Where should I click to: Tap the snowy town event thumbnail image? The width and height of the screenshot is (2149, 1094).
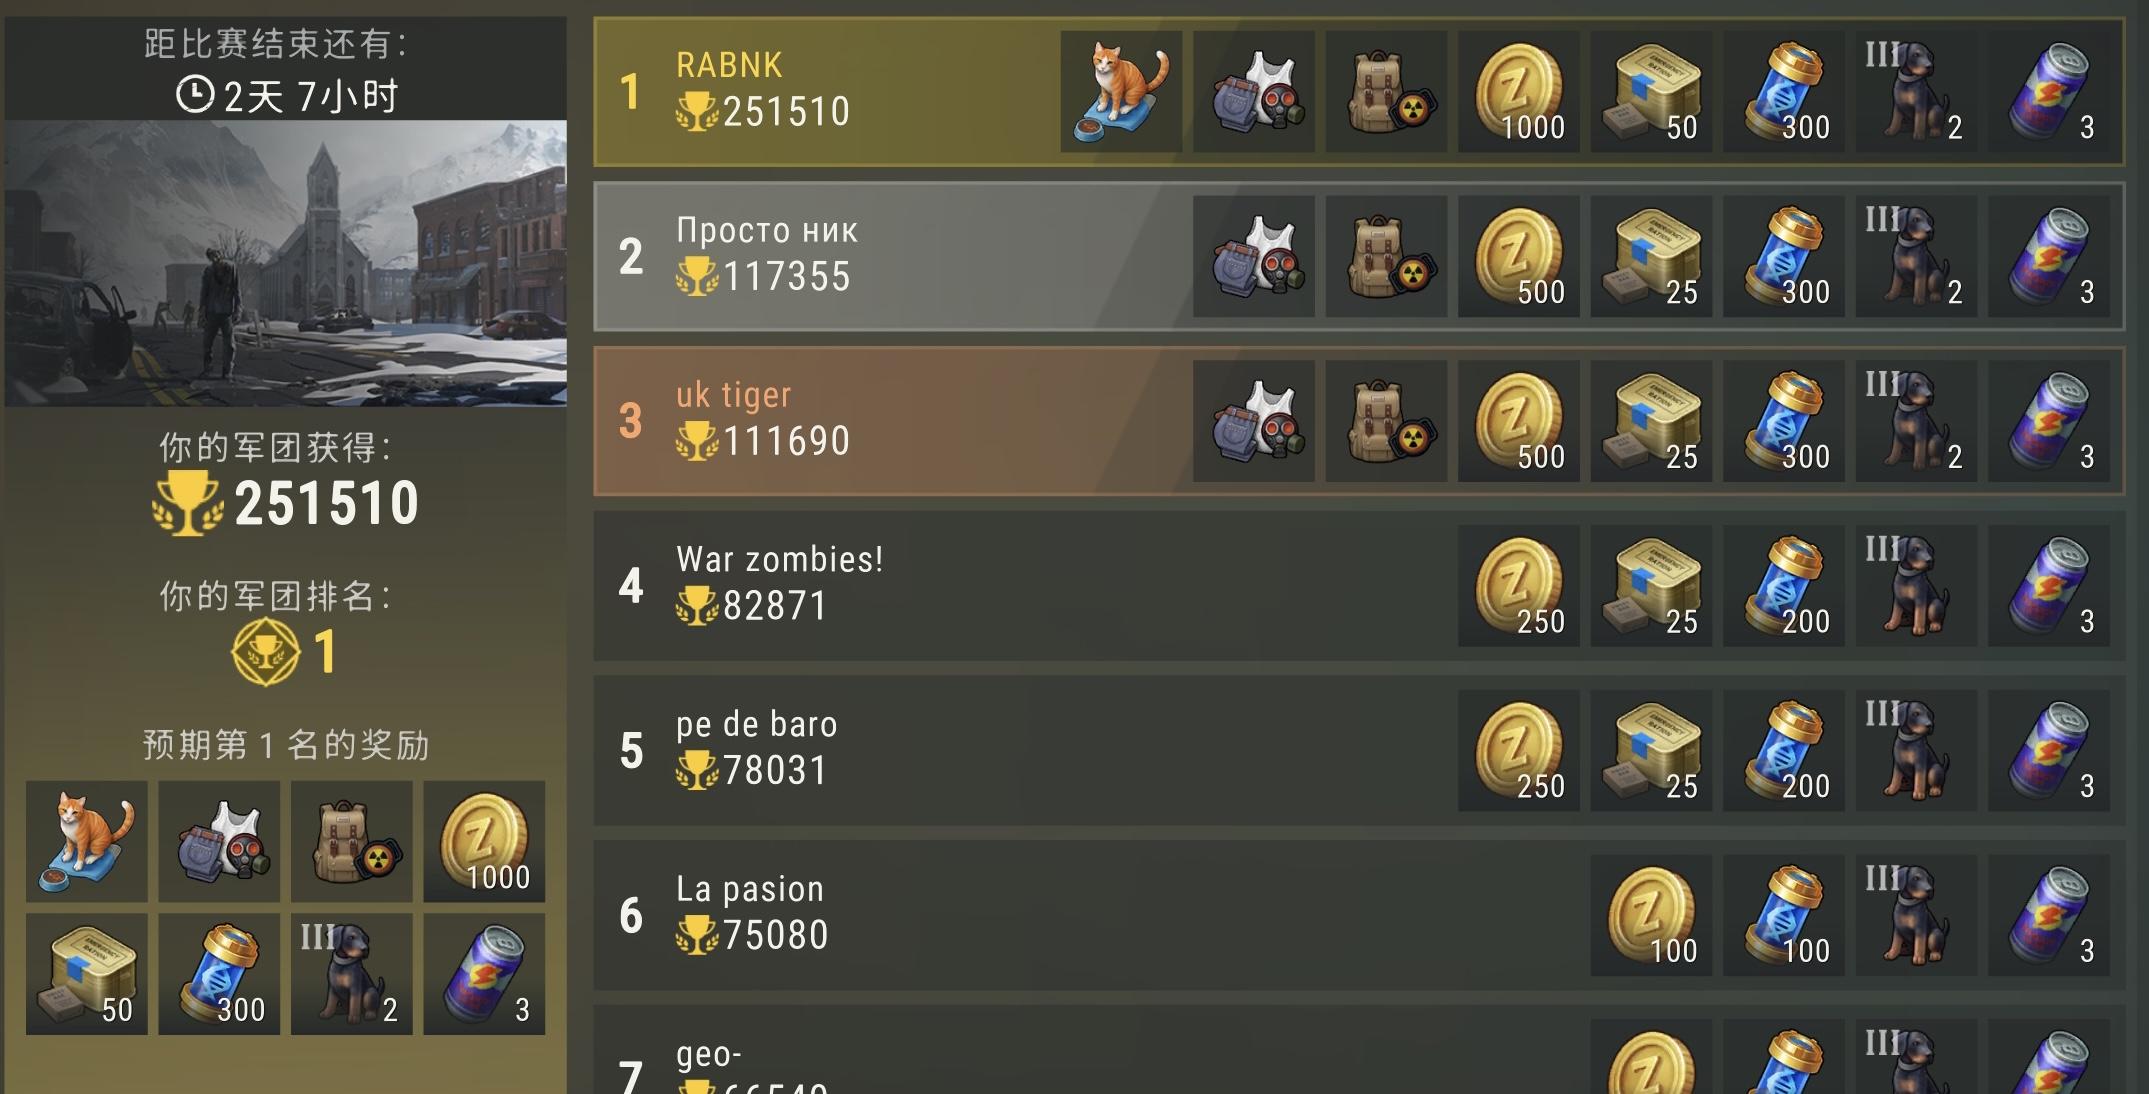click(x=285, y=263)
